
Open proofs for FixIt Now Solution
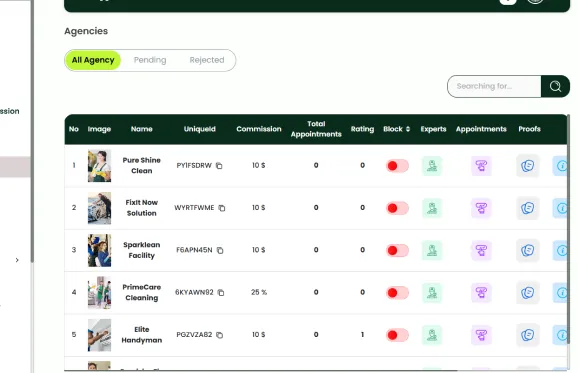528,208
